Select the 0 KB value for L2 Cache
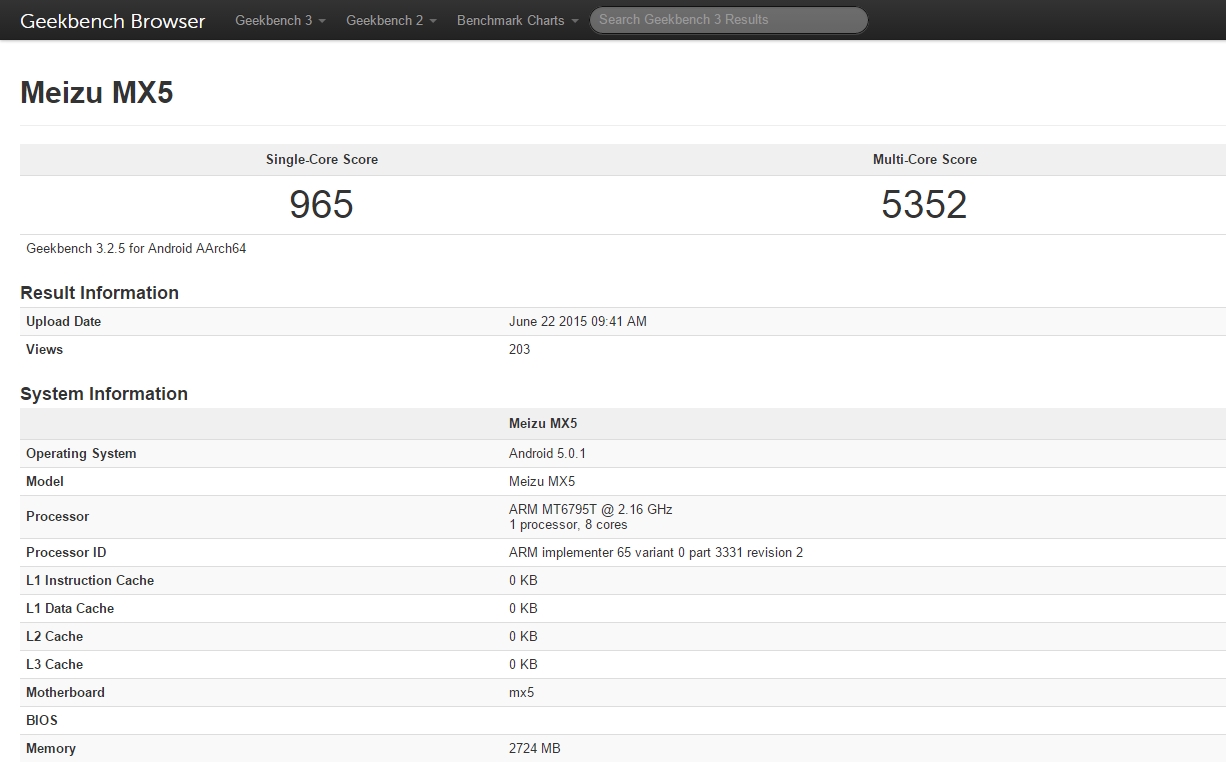Image resolution: width=1226 pixels, height=762 pixels. (x=523, y=636)
